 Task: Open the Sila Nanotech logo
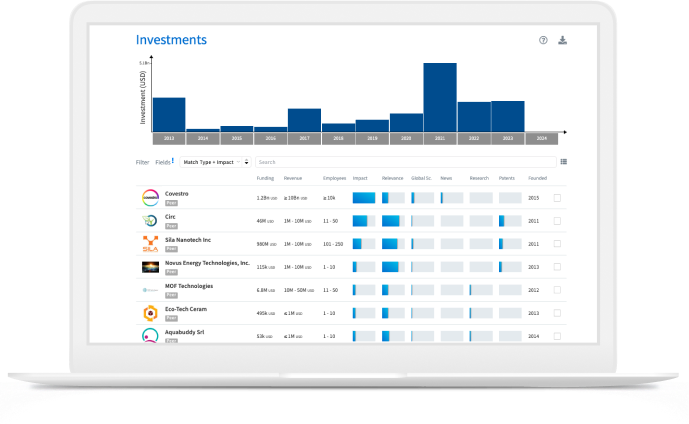click(150, 244)
